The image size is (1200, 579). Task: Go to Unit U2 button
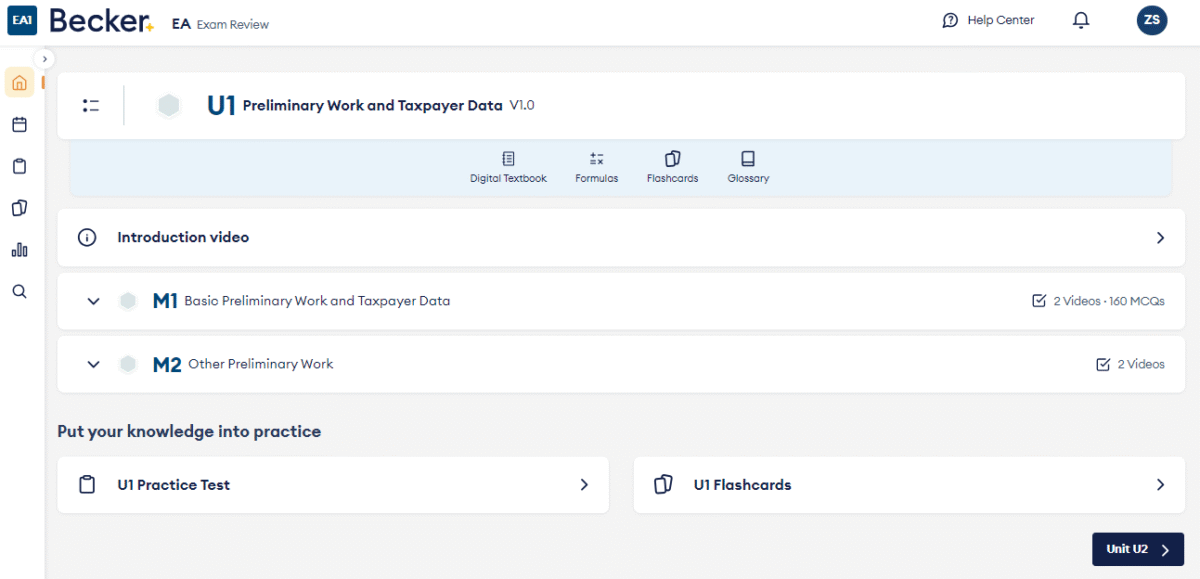pyautogui.click(x=1137, y=549)
